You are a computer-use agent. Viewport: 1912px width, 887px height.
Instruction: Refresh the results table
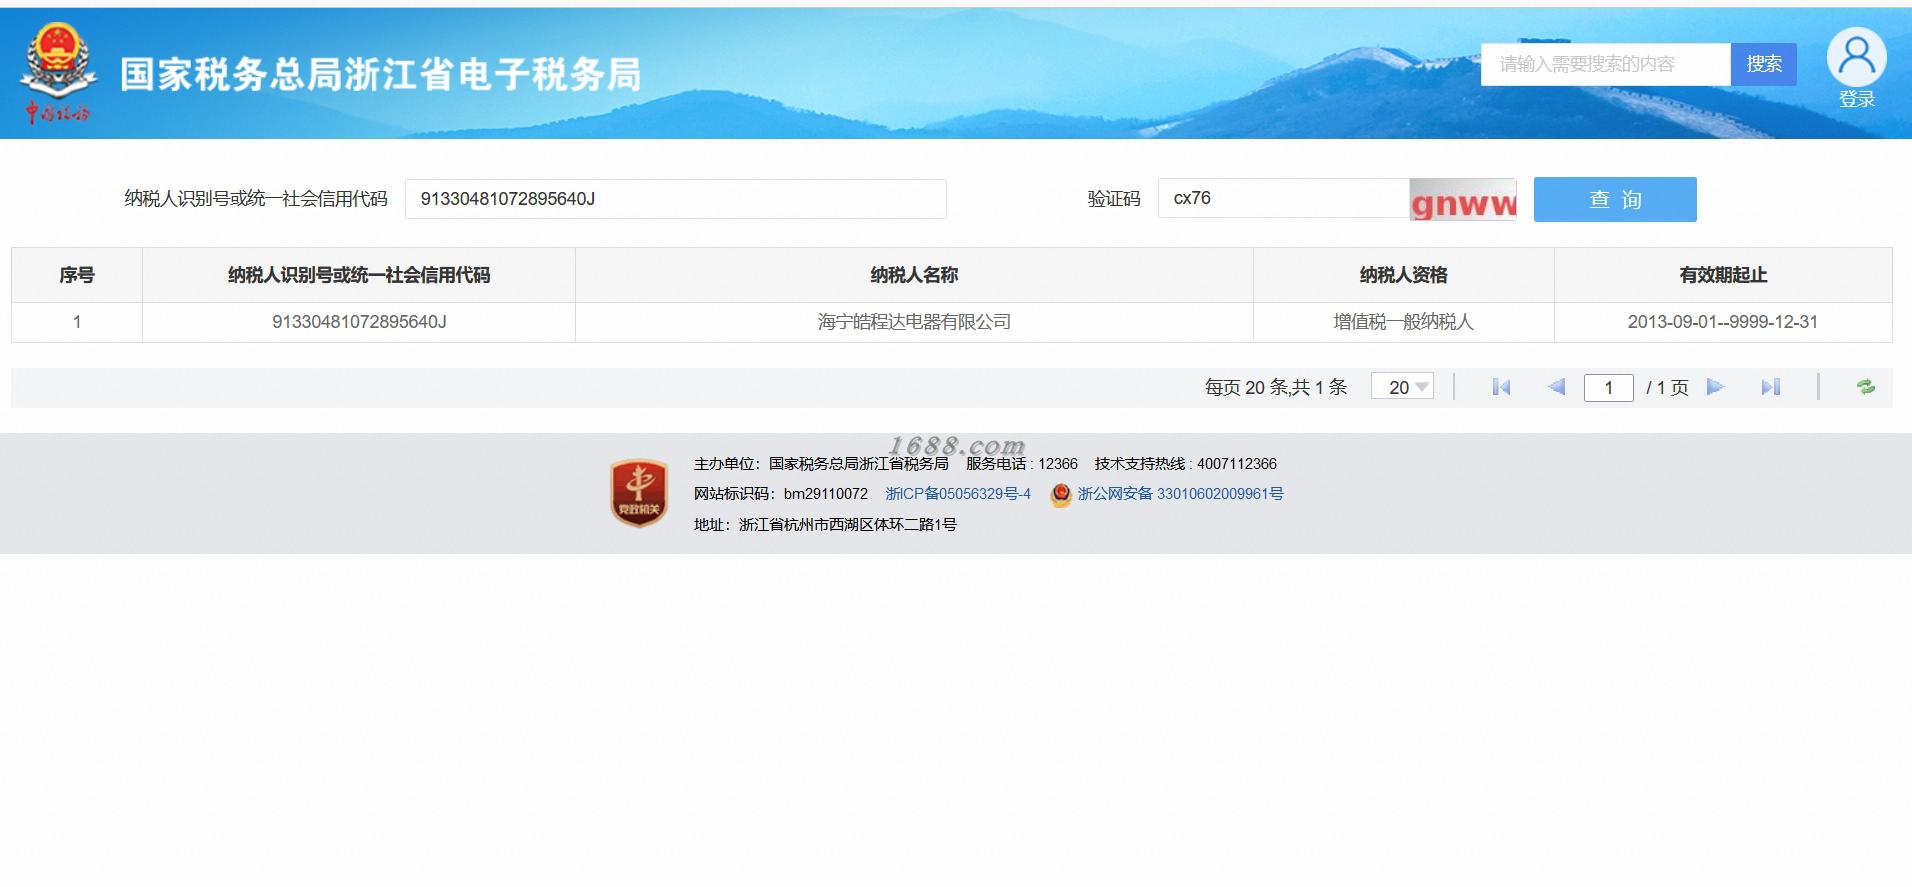(x=1866, y=387)
